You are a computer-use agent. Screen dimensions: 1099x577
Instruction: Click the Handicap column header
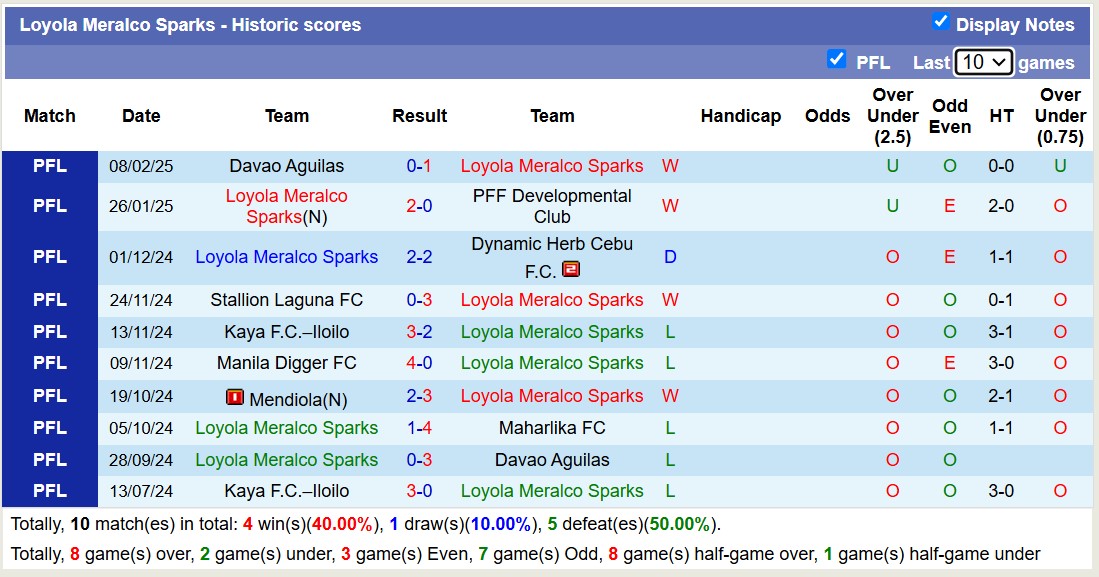[x=740, y=116]
